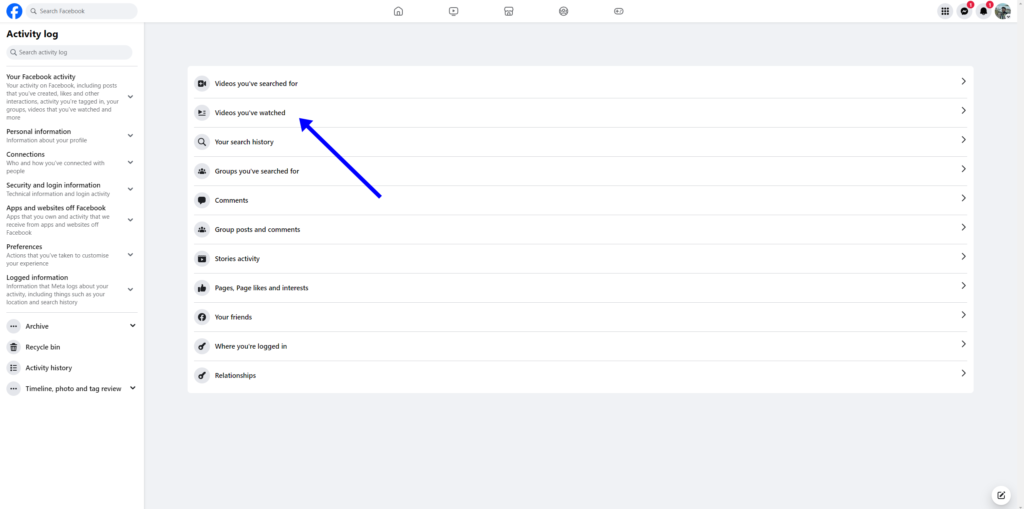The width and height of the screenshot is (1024, 509).
Task: Open the Gaming icon in top bar
Action: tap(618, 11)
